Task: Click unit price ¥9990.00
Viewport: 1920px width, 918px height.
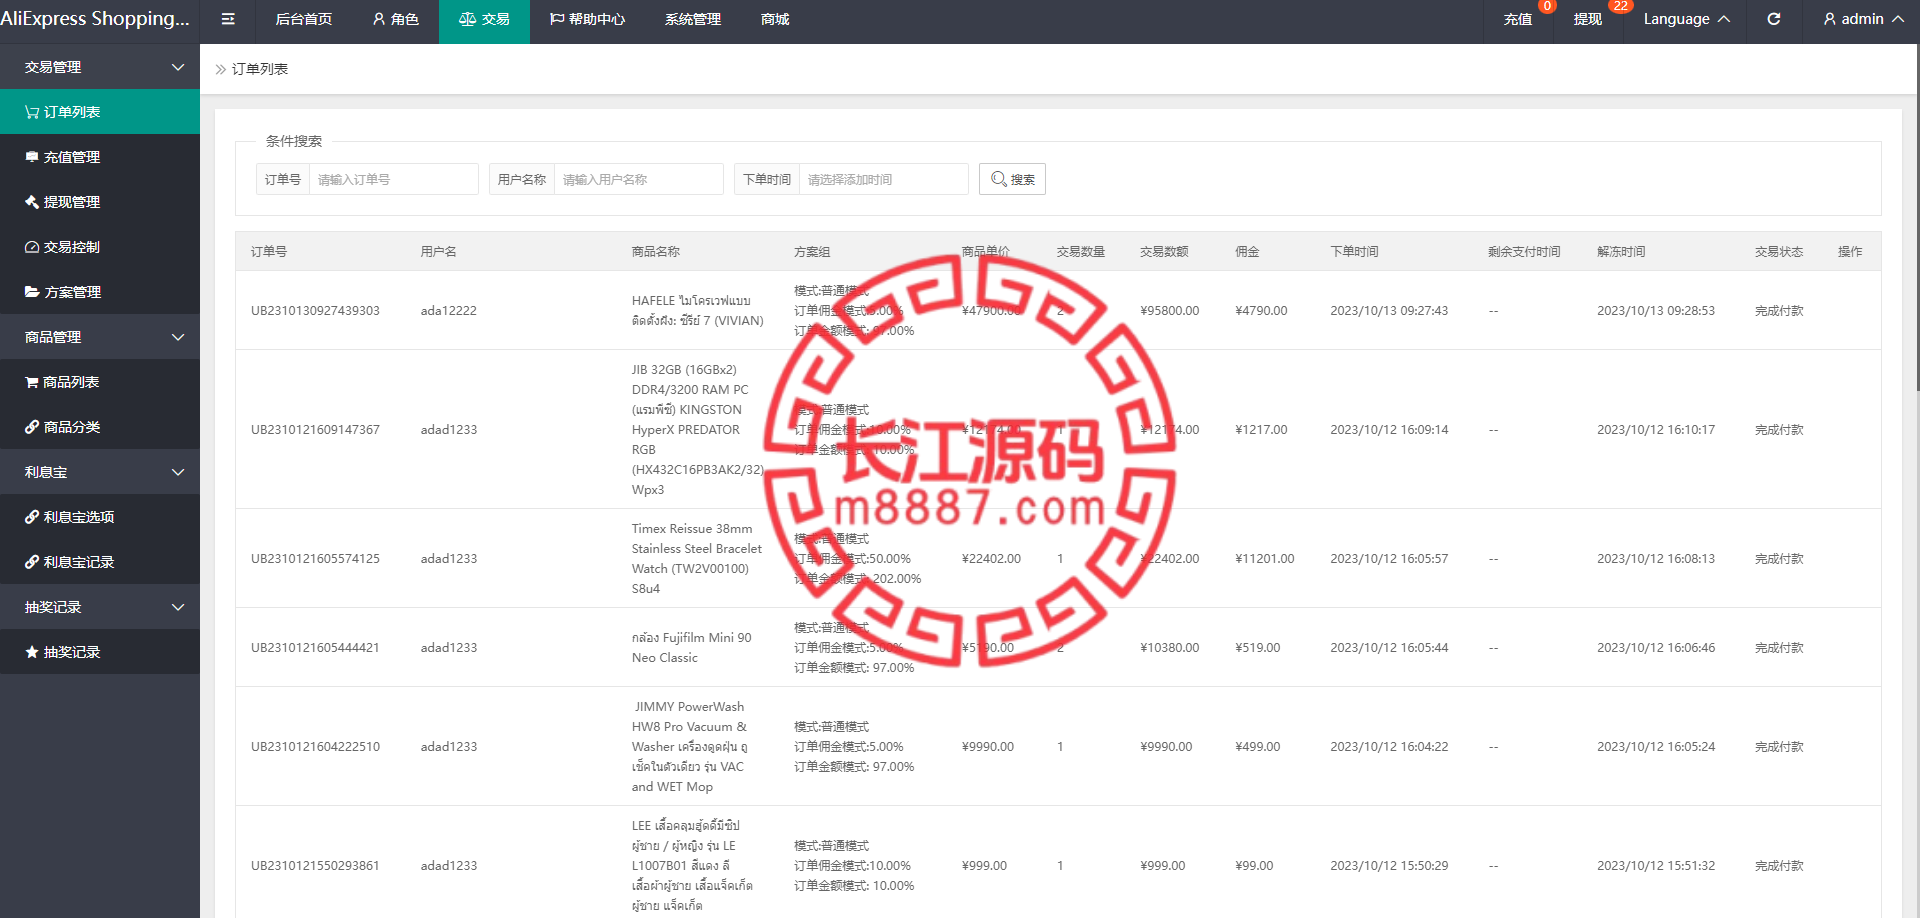Action: coord(987,747)
